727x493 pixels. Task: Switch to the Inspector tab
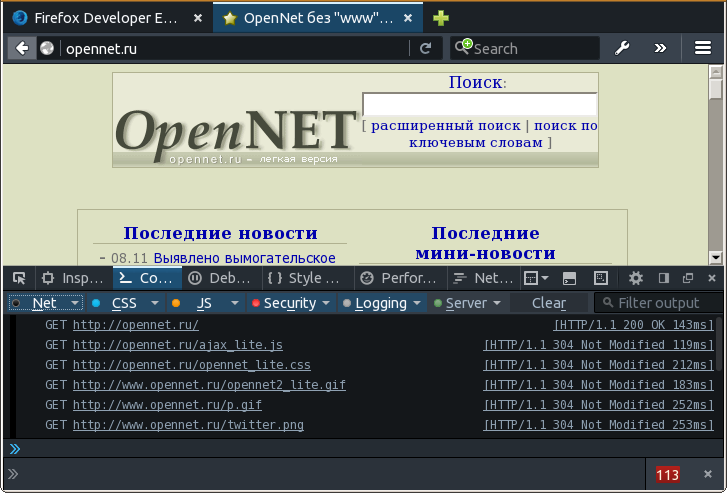[74, 278]
